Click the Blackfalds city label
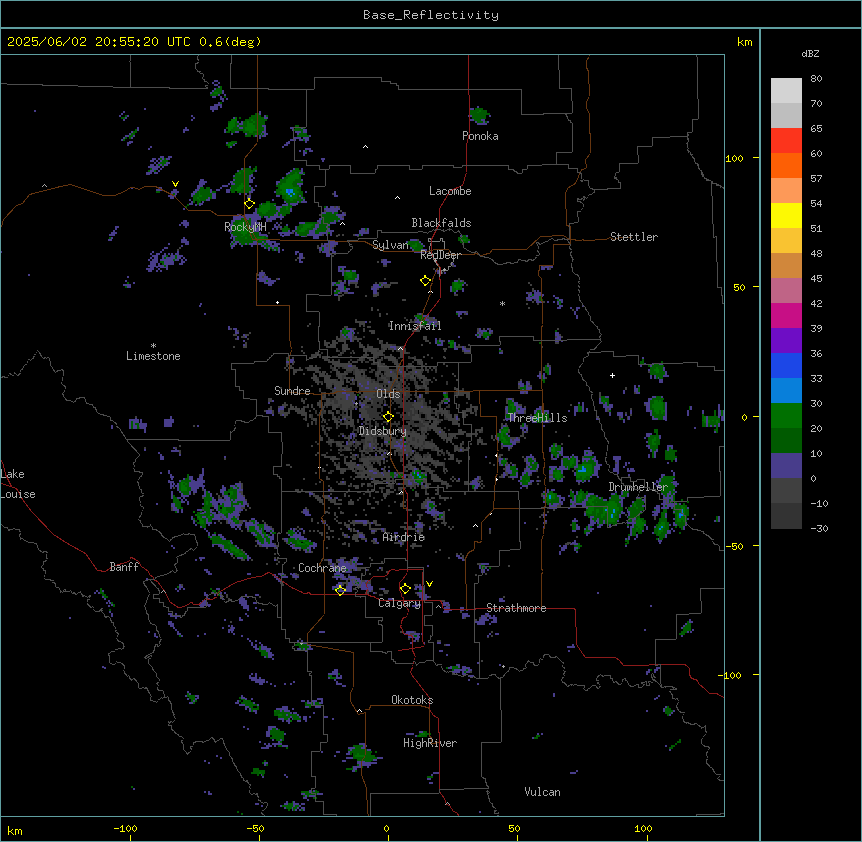Image resolution: width=862 pixels, height=842 pixels. 441,223
